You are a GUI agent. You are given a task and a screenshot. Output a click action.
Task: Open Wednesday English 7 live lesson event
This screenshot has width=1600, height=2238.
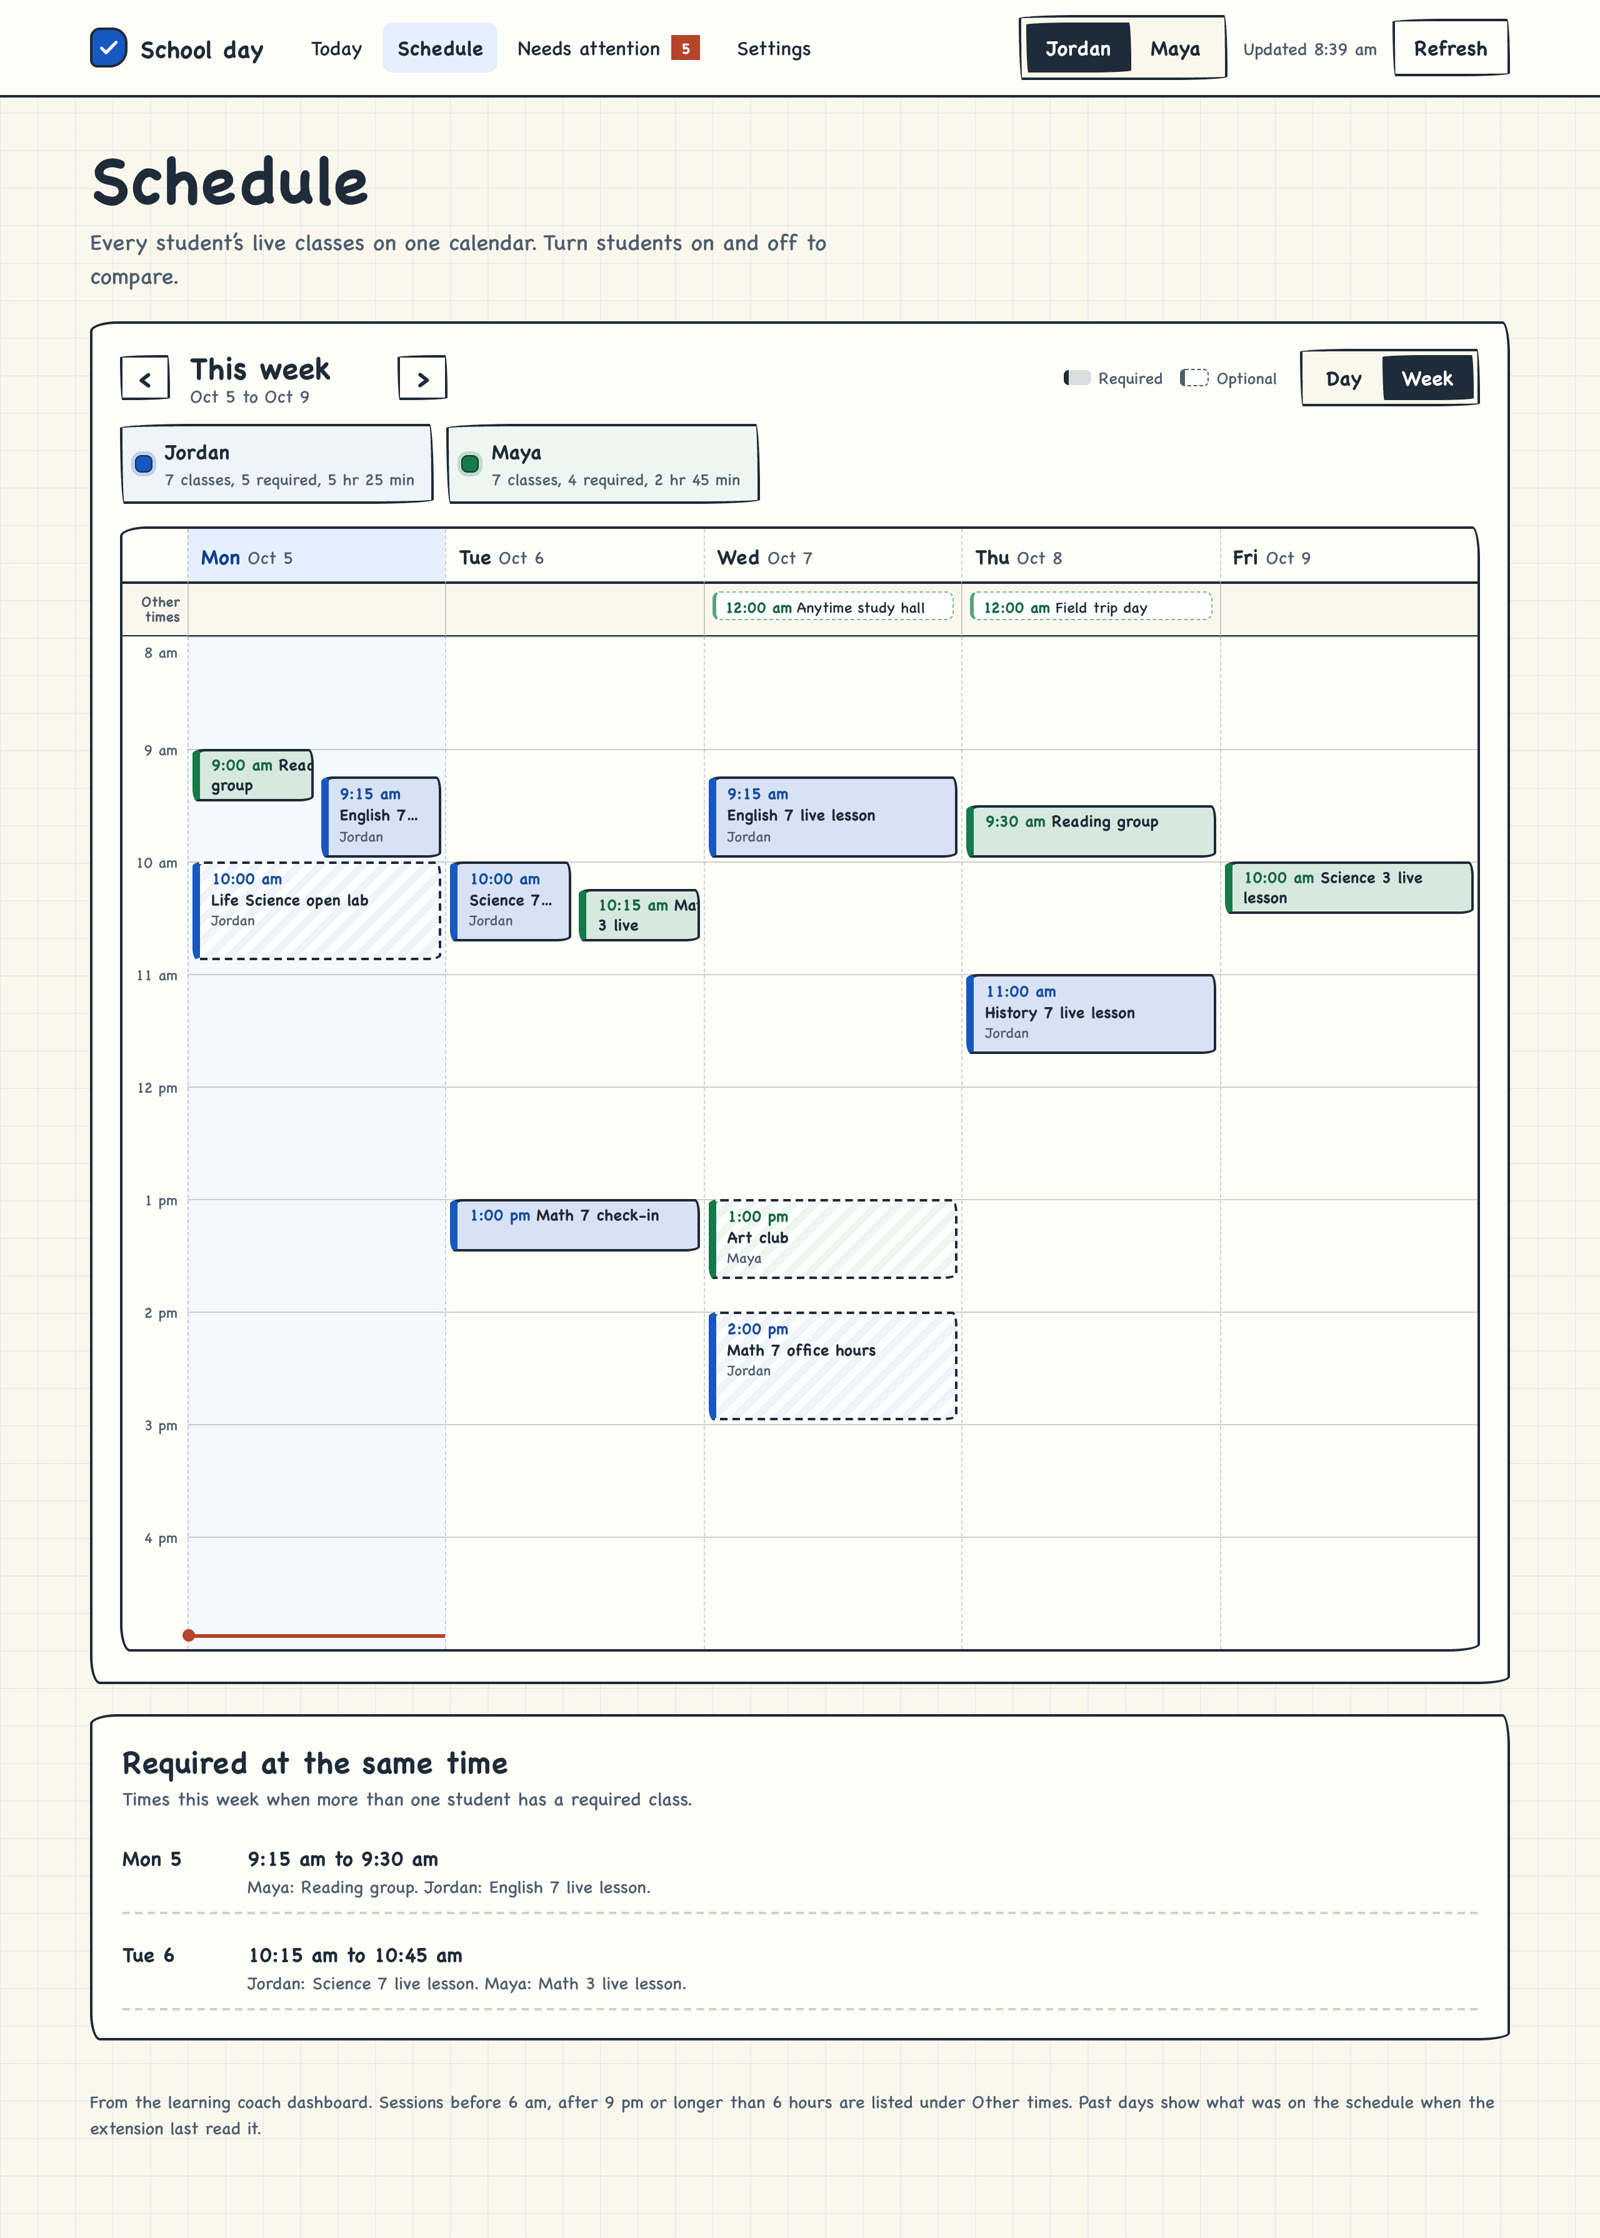point(833,816)
